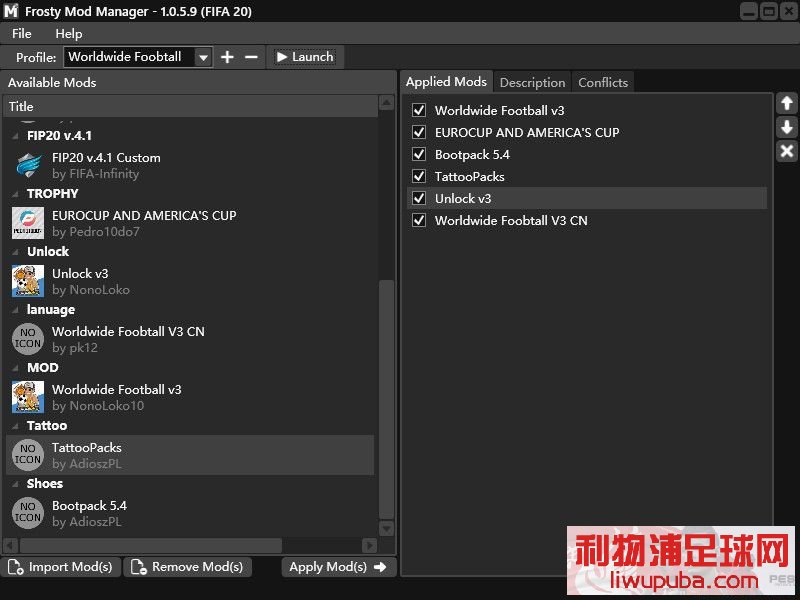Uncheck Unlock v3 applied mod
800x600 pixels.
[x=419, y=198]
